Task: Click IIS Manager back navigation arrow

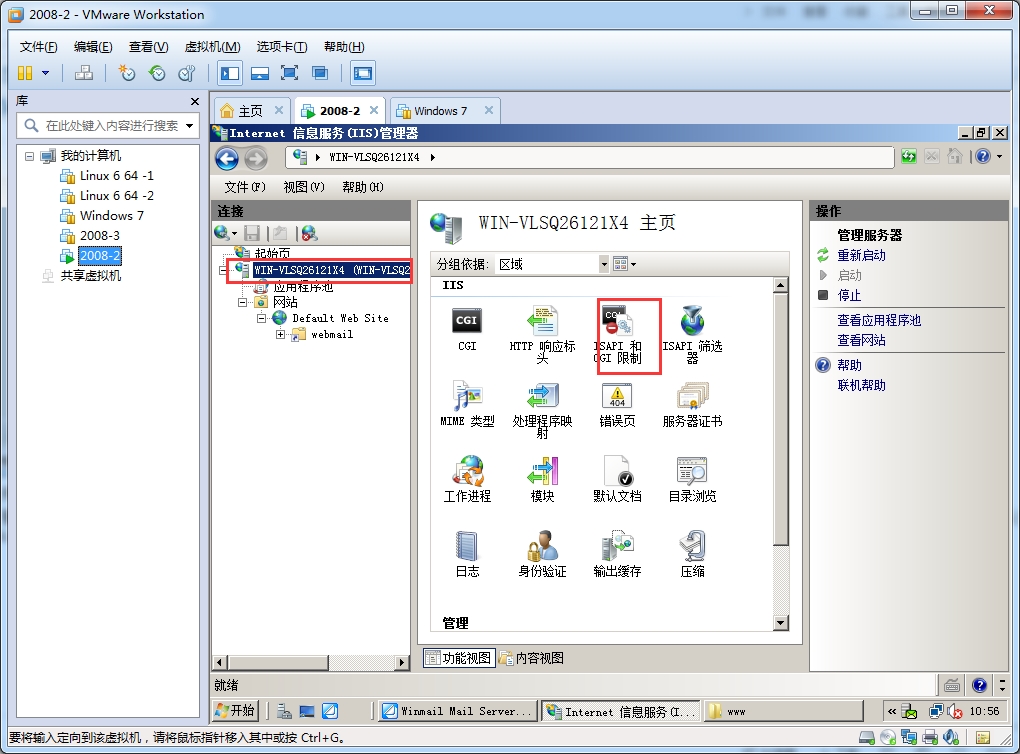Action: pos(227,158)
